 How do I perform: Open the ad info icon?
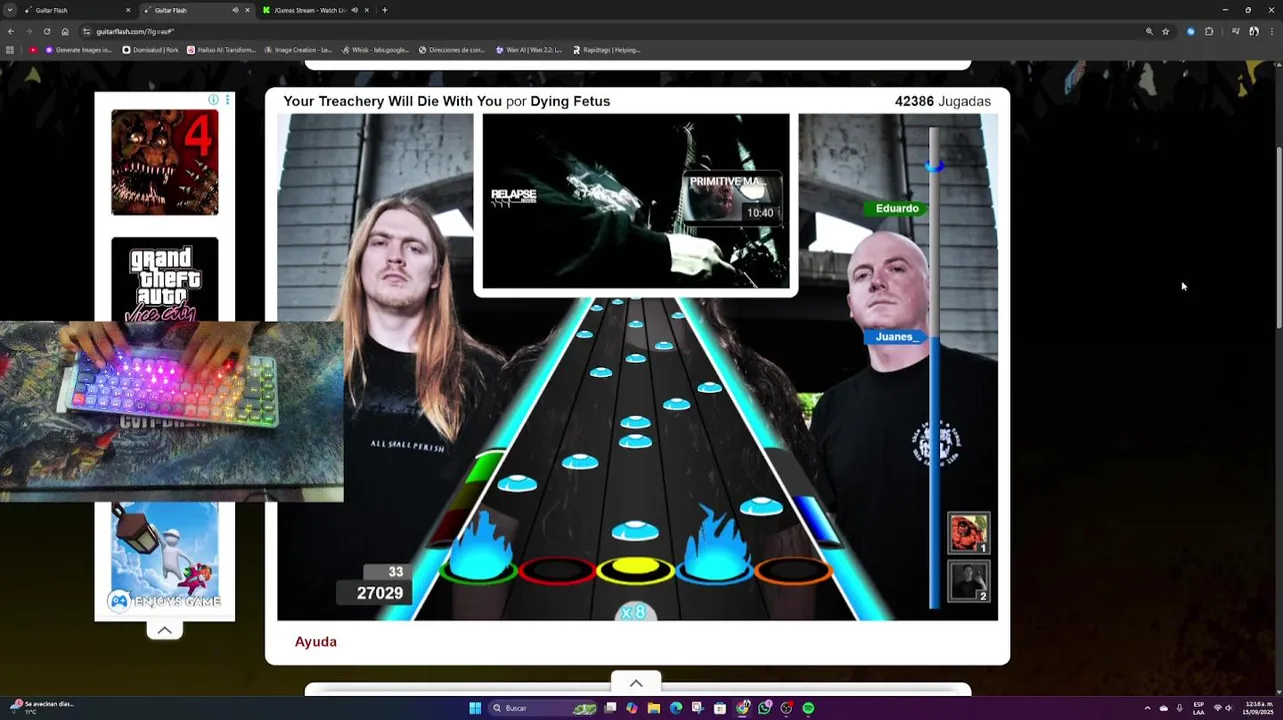(213, 100)
